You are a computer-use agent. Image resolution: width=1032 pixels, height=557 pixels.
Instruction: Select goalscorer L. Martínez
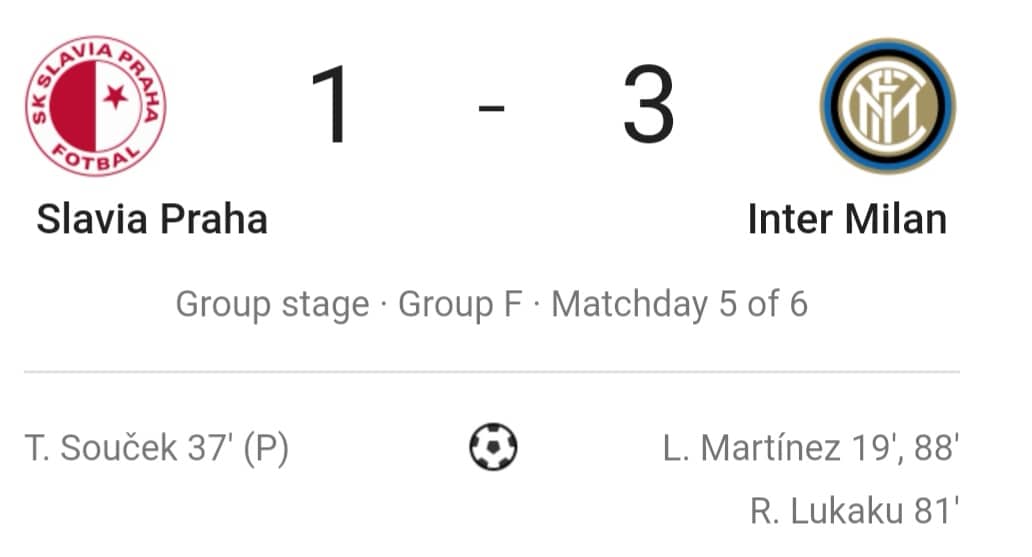(x=752, y=448)
